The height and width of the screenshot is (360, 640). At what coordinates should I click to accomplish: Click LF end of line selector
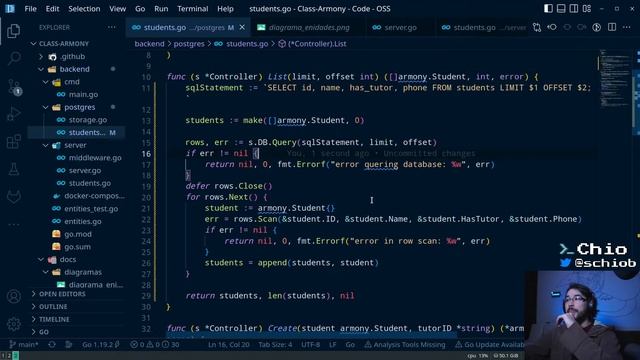[333, 344]
